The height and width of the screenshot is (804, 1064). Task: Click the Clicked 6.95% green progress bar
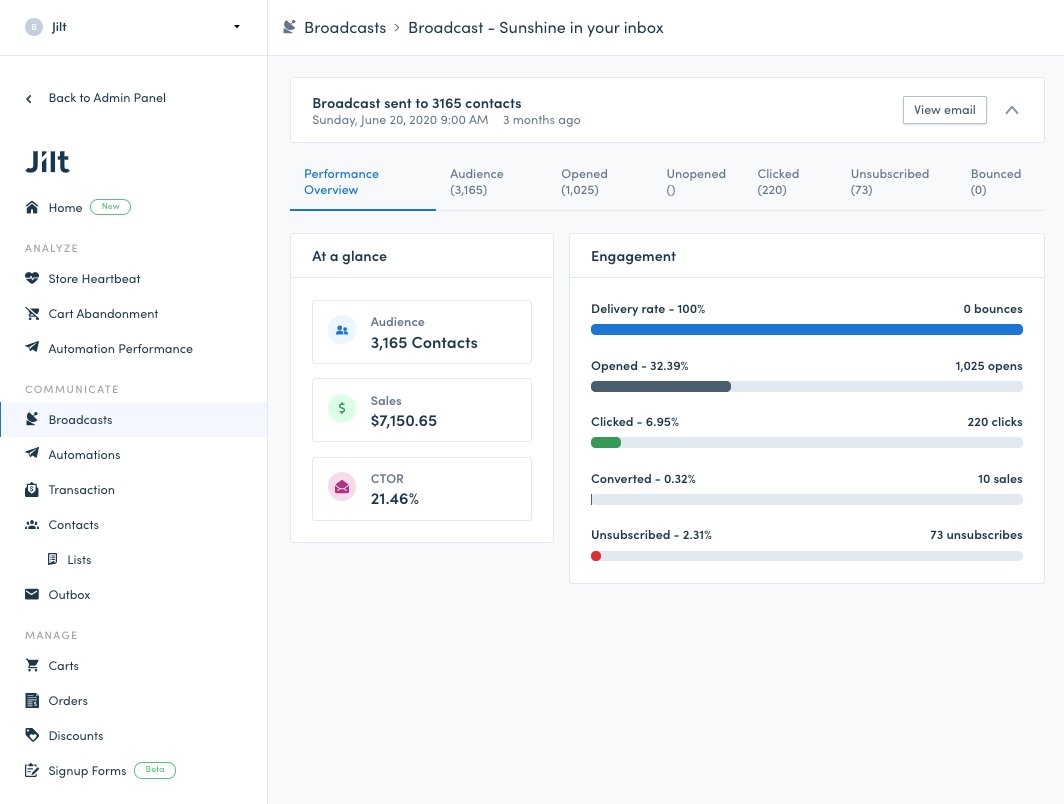tap(806, 443)
